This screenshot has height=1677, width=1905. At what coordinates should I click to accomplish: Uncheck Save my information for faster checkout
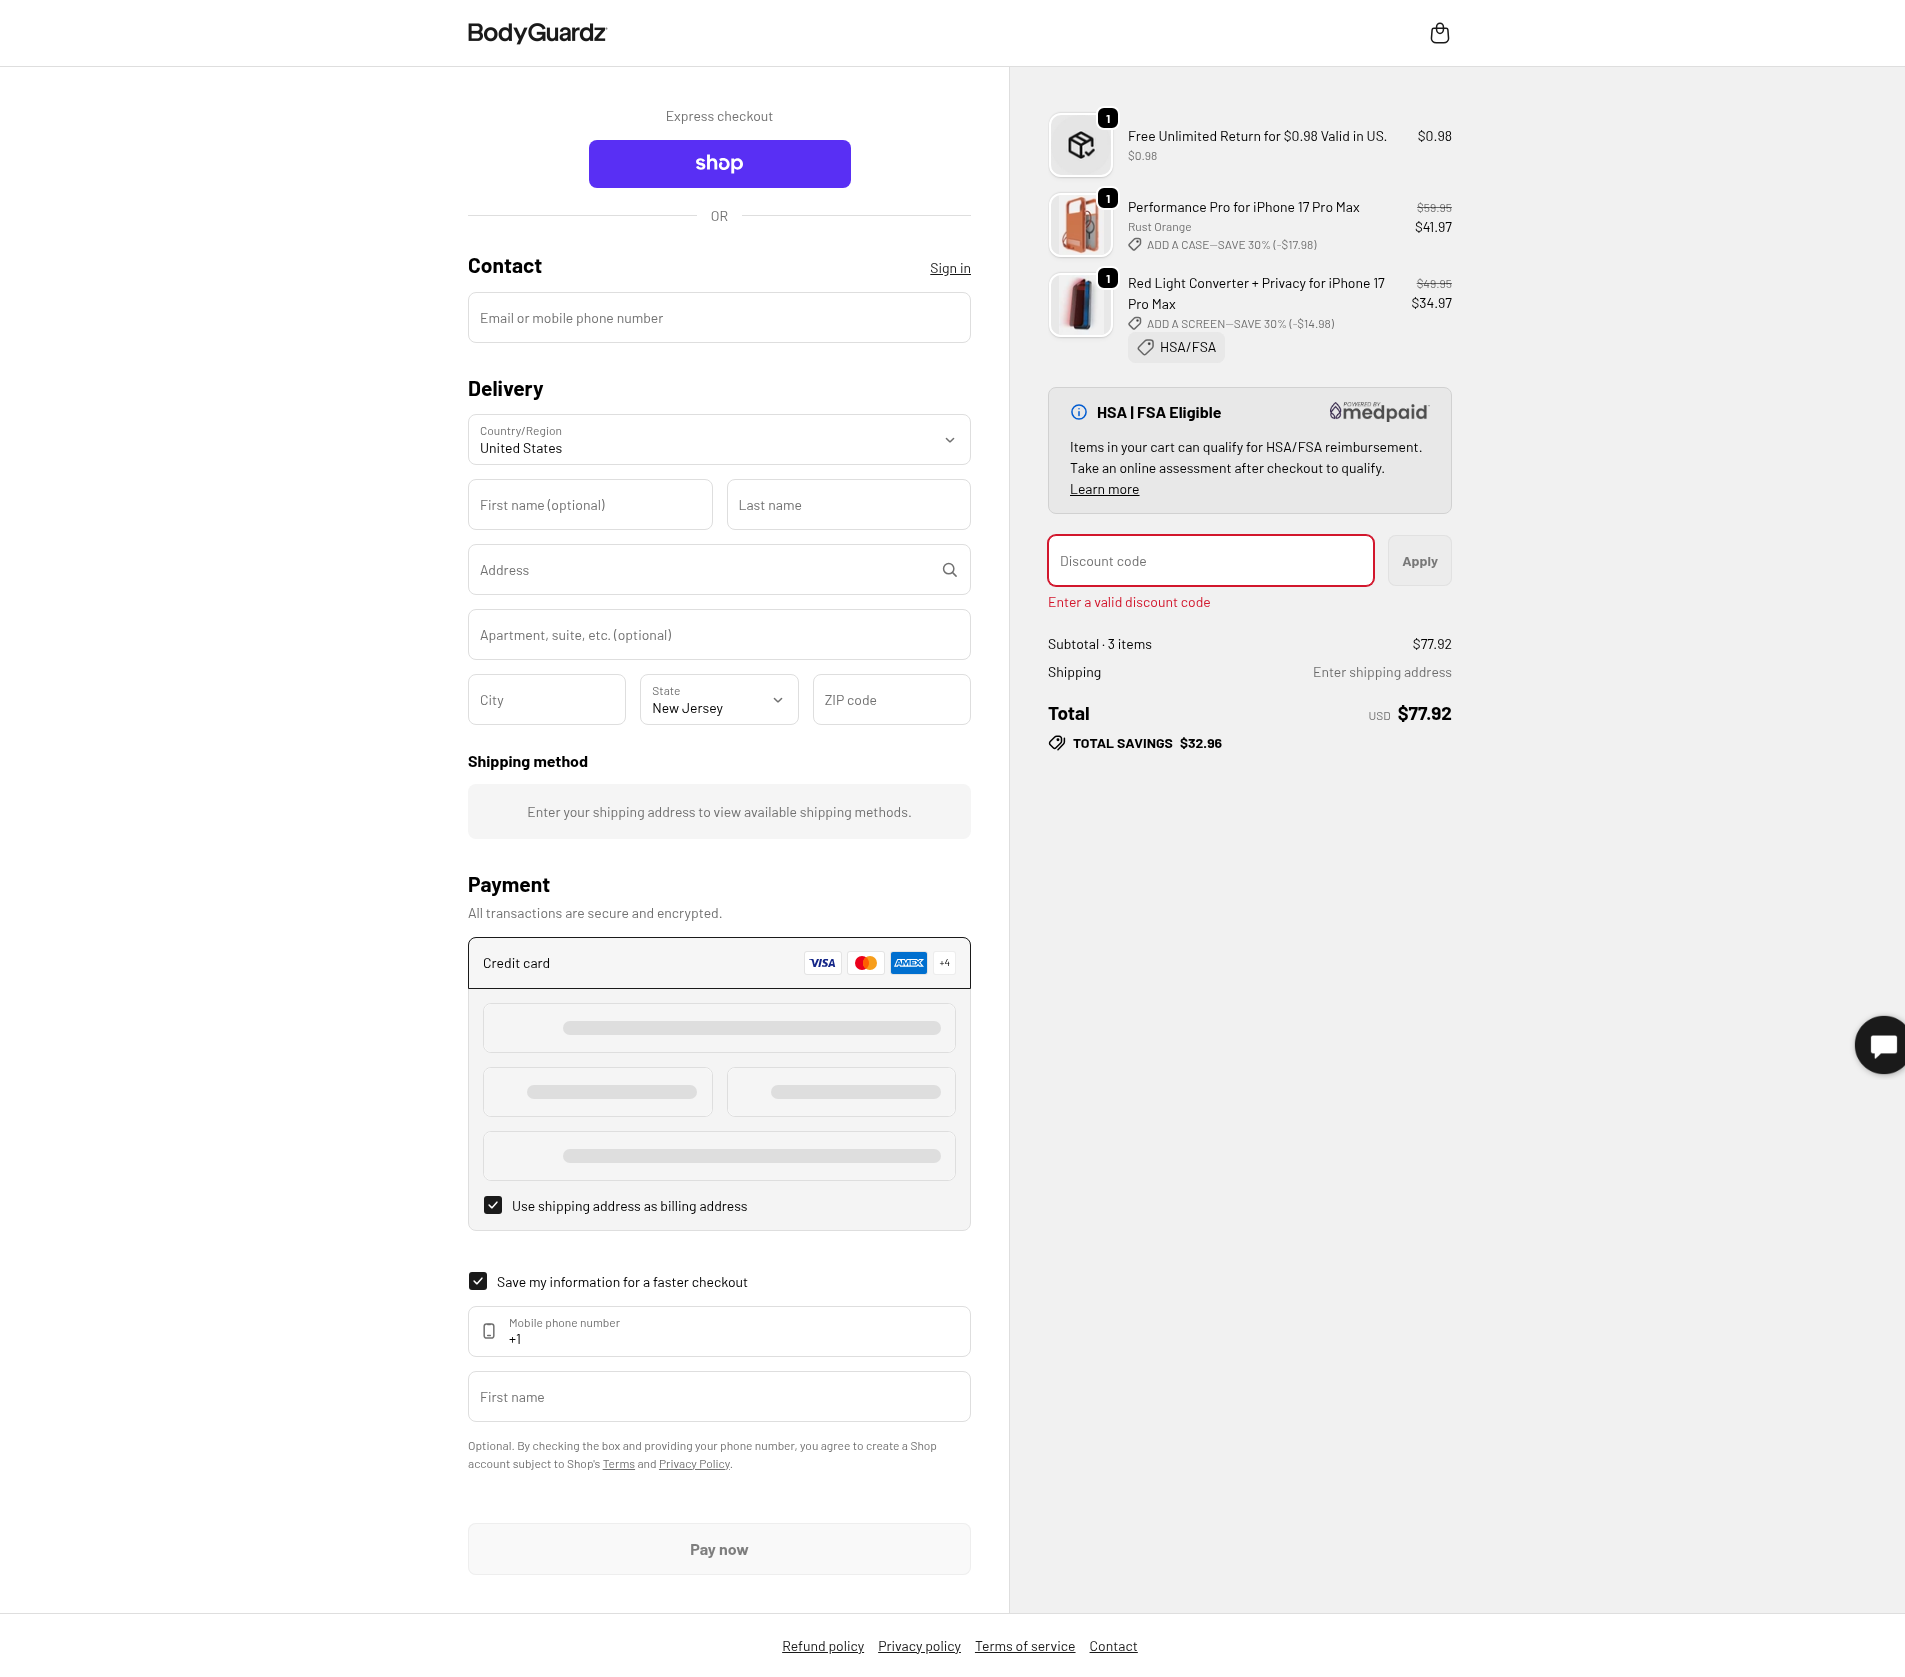point(478,1281)
